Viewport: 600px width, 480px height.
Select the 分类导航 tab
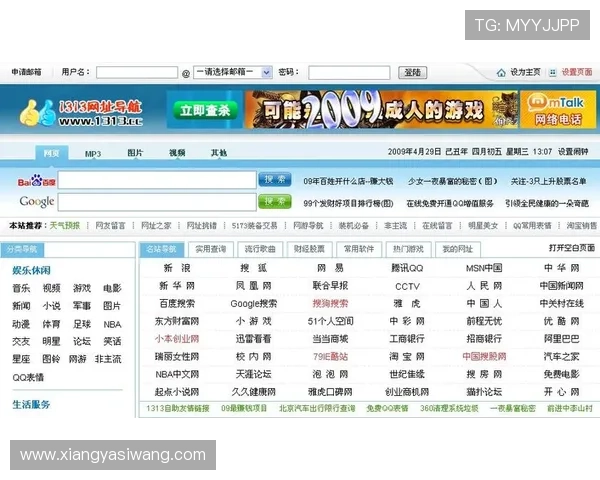22,250
